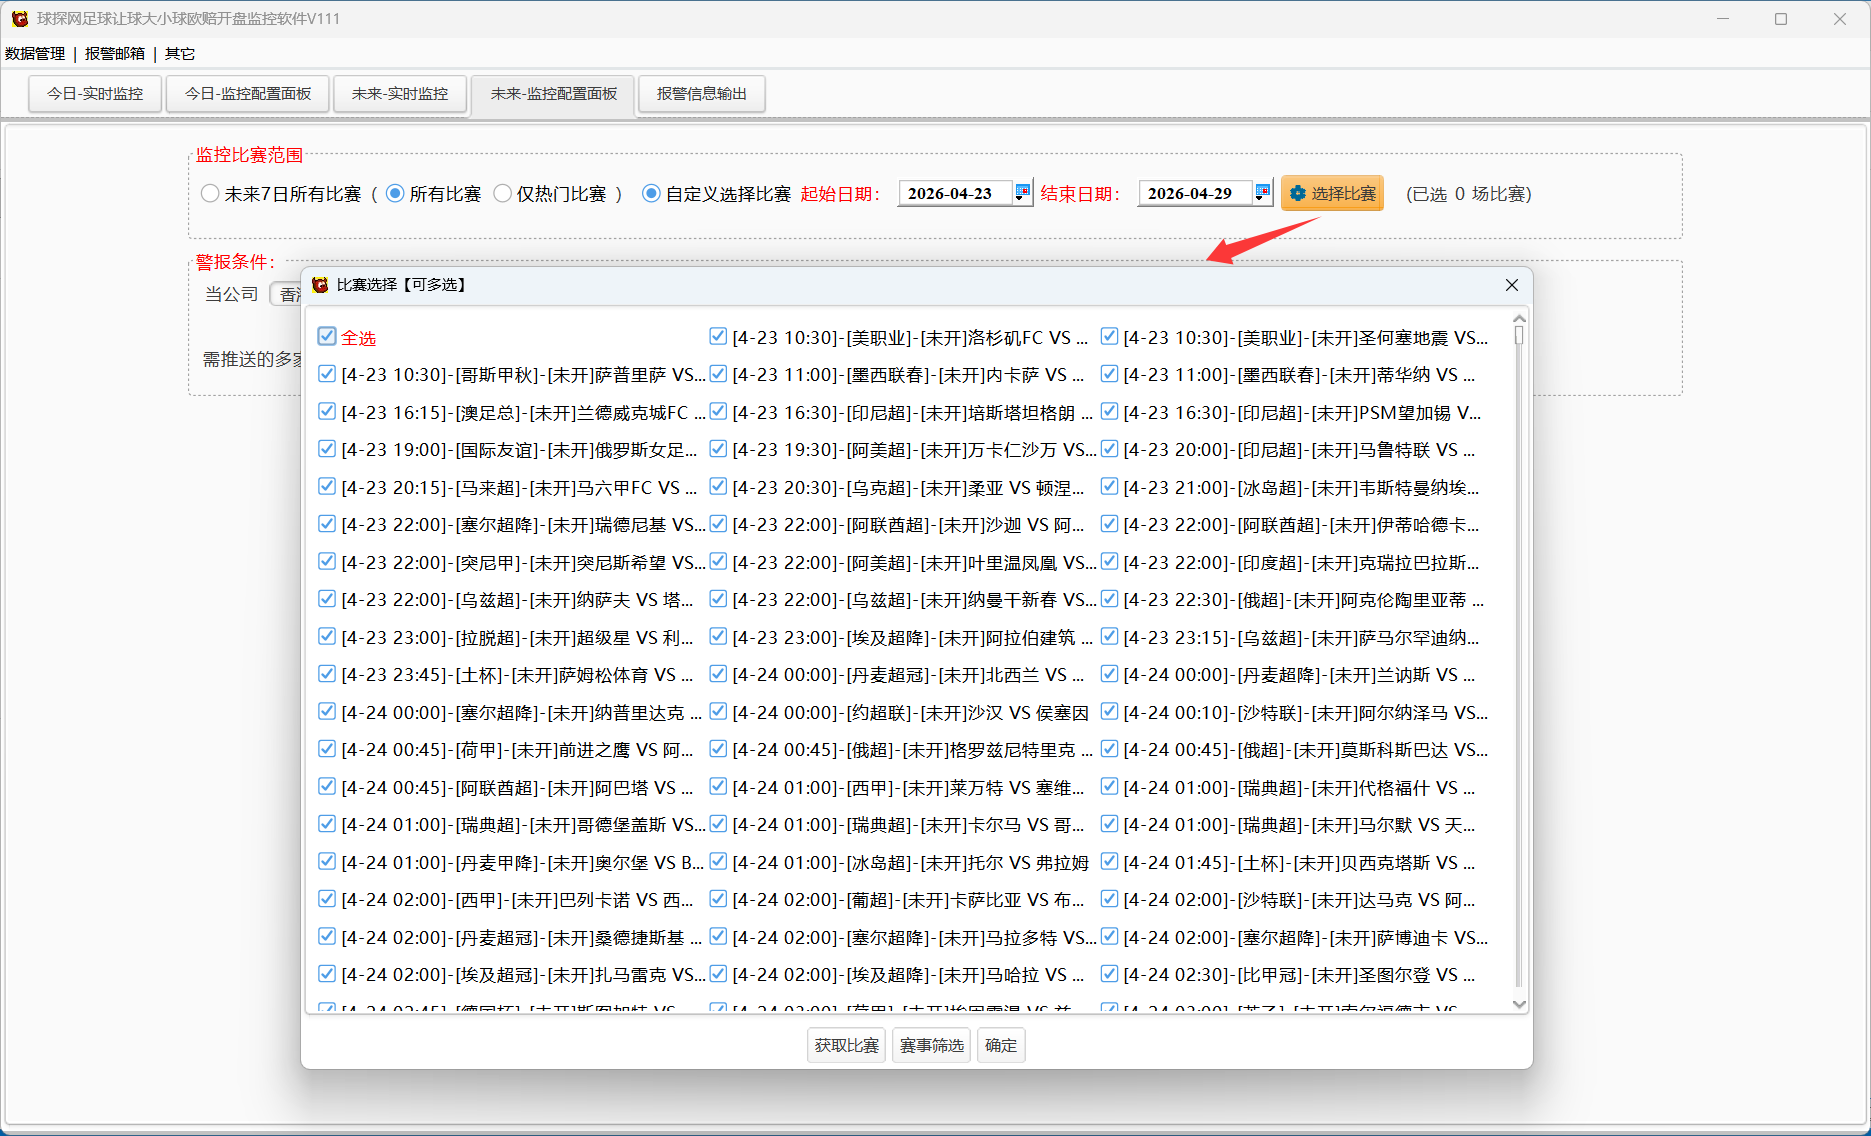1871x1136 pixels.
Task: Uncheck 4-23 20:30 乌克超 柔亚 match
Action: click(x=718, y=487)
